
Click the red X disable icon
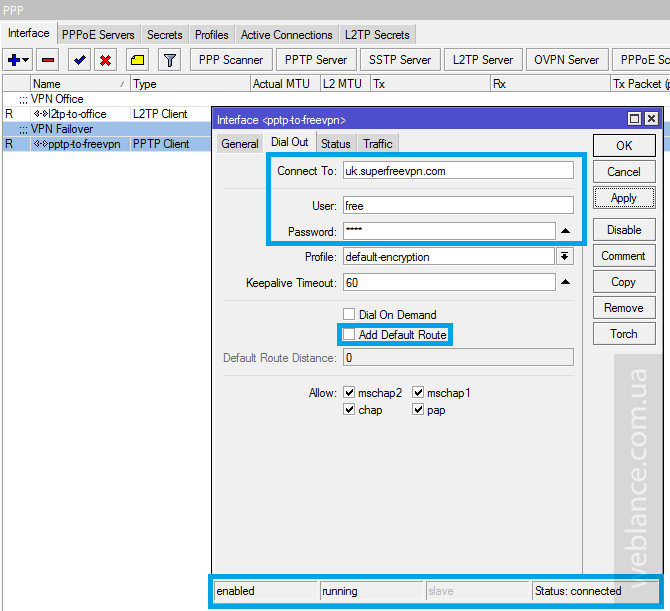[x=106, y=60]
